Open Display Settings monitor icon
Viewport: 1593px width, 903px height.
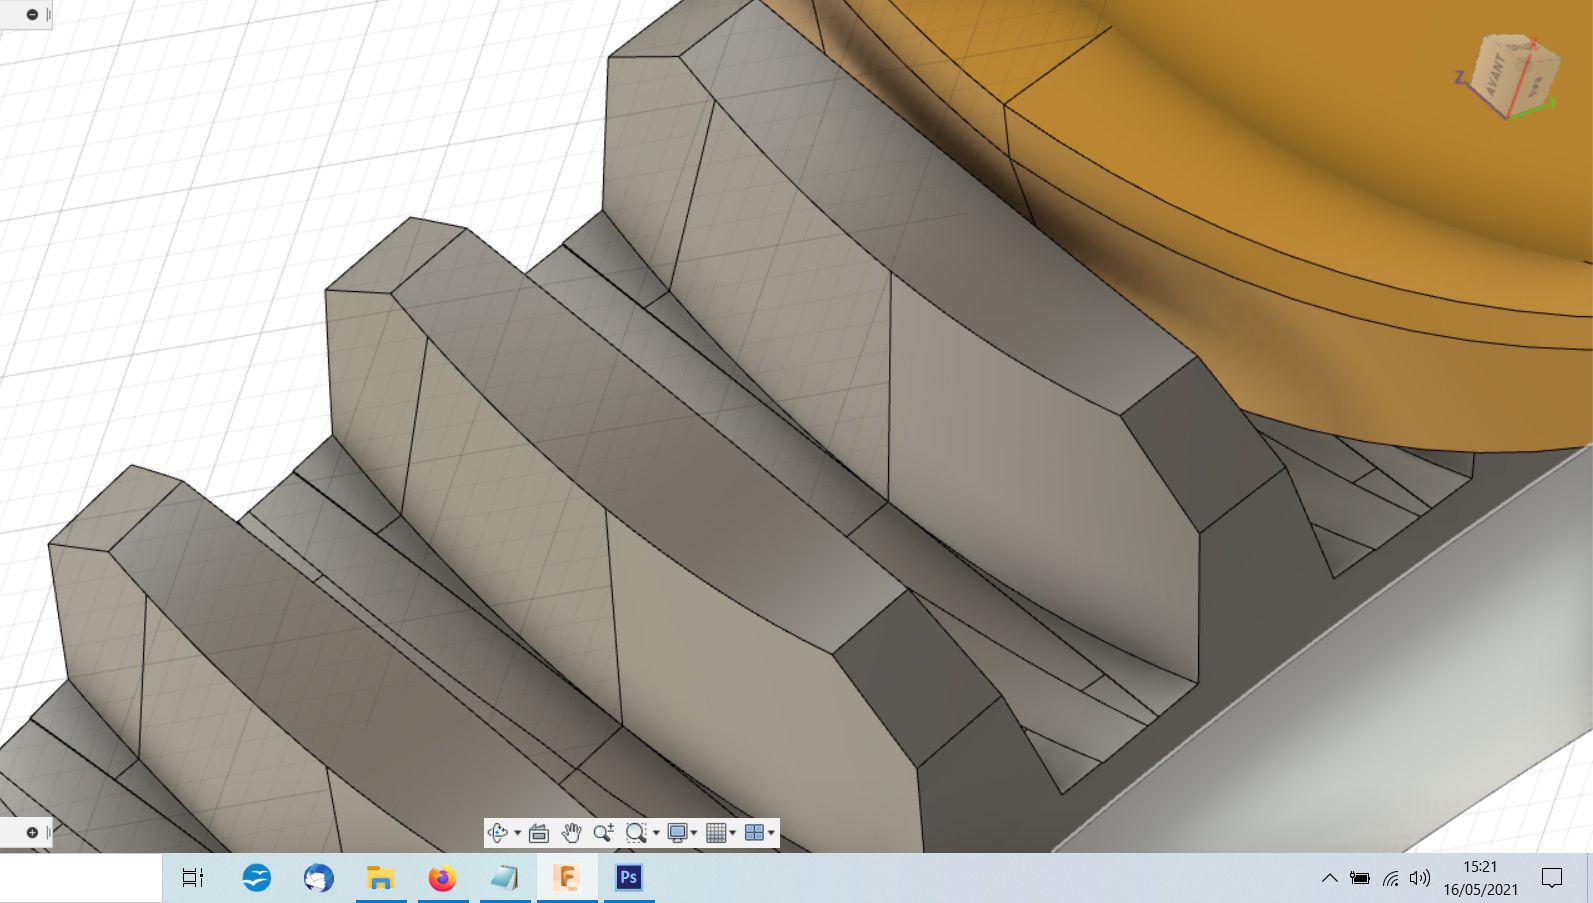(x=677, y=832)
